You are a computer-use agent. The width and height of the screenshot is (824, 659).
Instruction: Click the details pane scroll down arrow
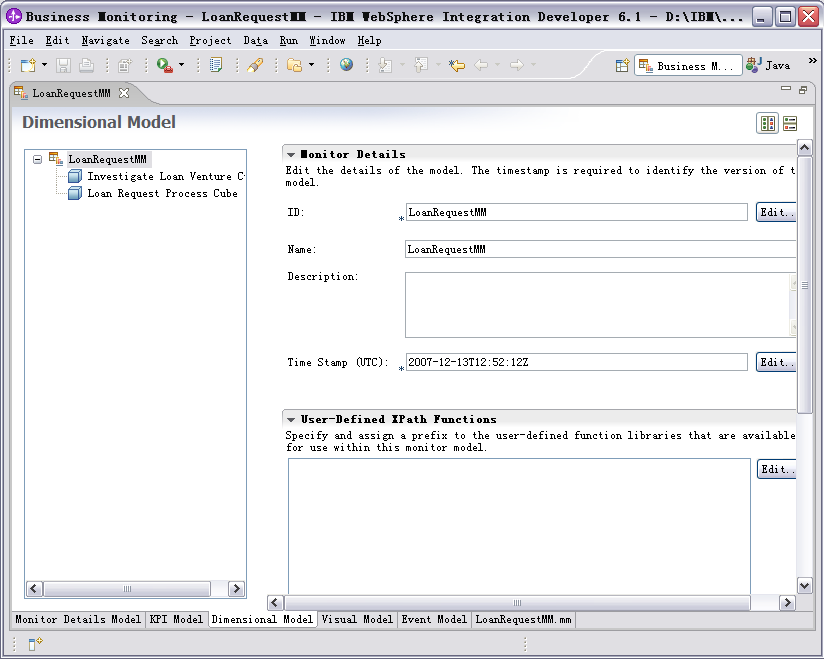click(805, 585)
